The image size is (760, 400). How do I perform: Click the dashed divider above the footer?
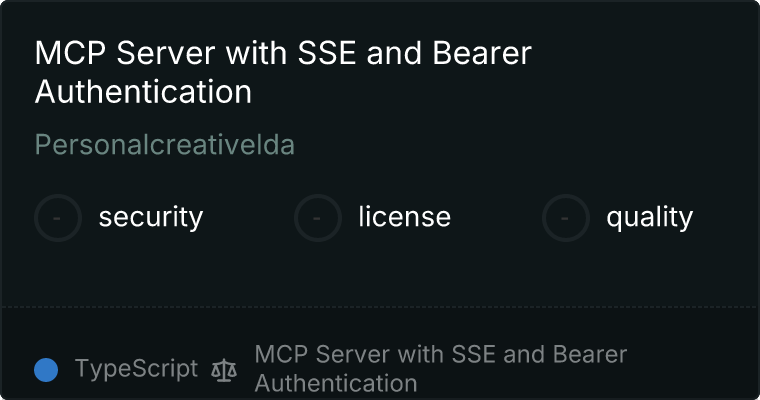[380, 306]
